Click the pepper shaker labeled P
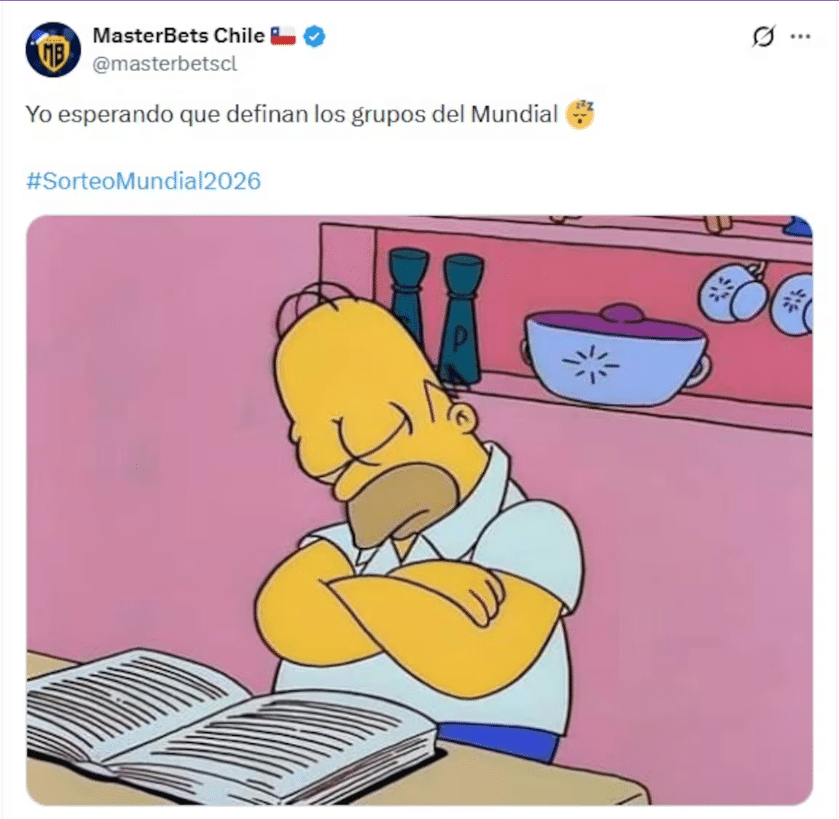Screen dimensions: 839x819 461,318
